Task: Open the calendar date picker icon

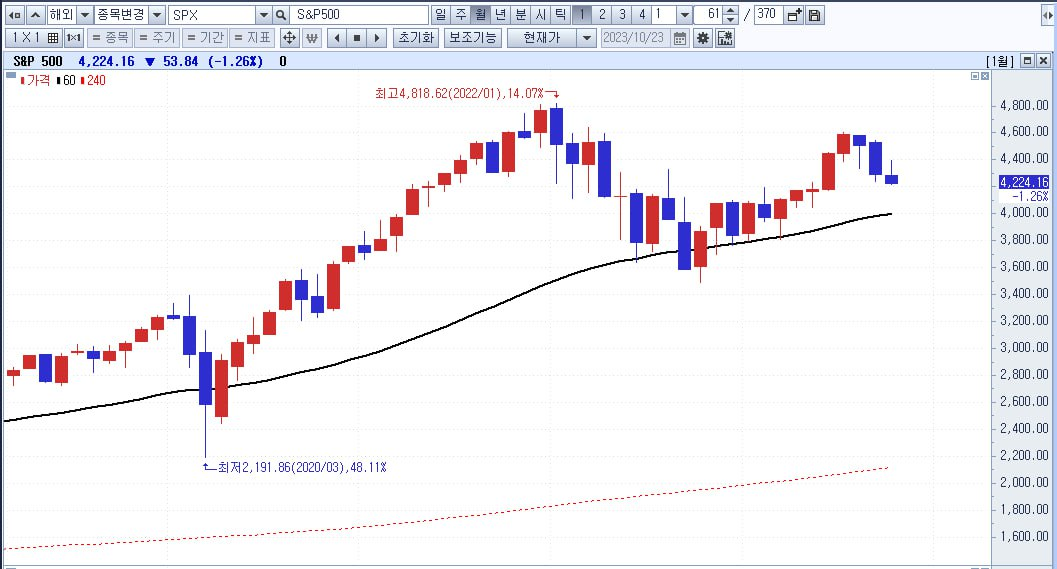Action: pos(680,38)
